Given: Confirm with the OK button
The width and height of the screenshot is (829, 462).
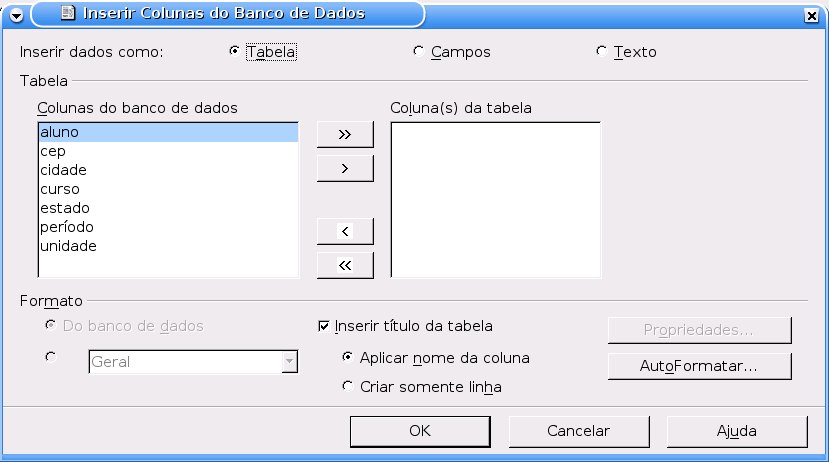Looking at the screenshot, I should [420, 431].
